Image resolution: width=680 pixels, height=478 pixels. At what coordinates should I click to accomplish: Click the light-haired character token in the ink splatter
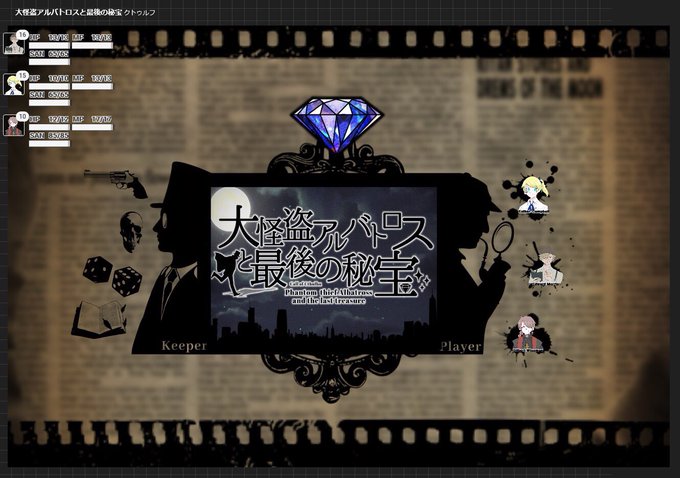[544, 268]
